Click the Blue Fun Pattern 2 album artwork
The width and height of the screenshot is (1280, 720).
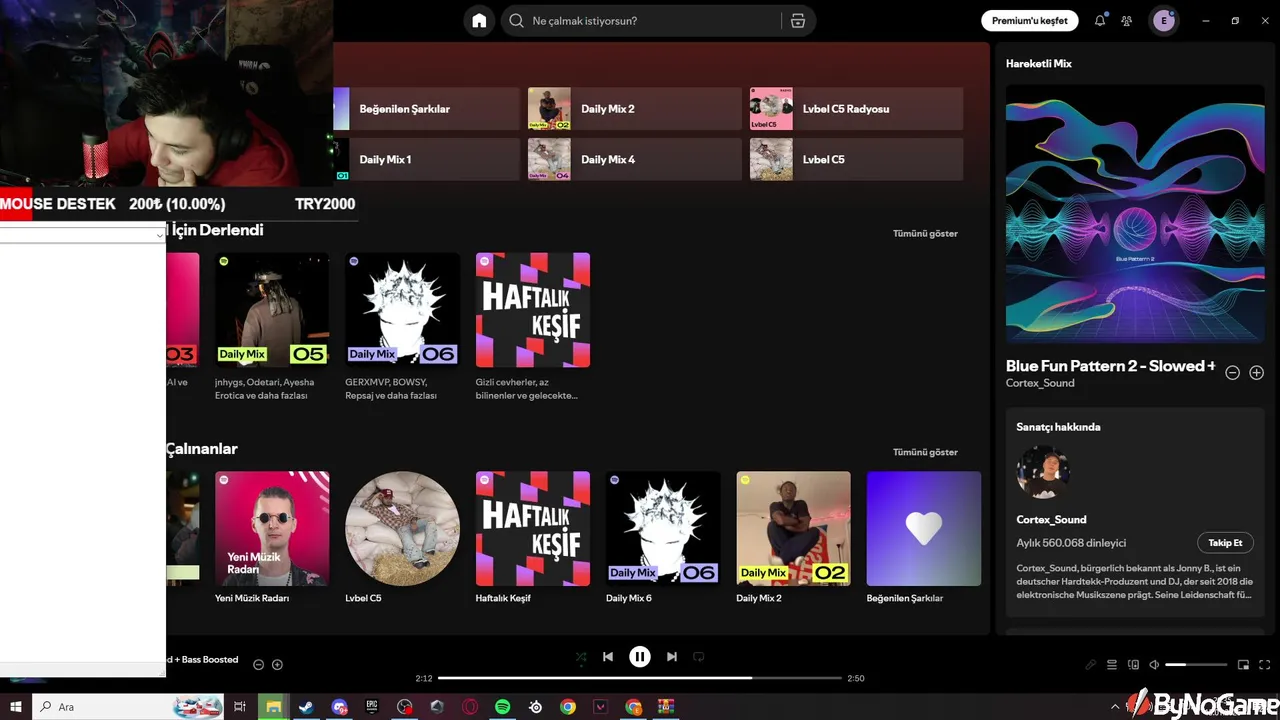click(x=1134, y=214)
